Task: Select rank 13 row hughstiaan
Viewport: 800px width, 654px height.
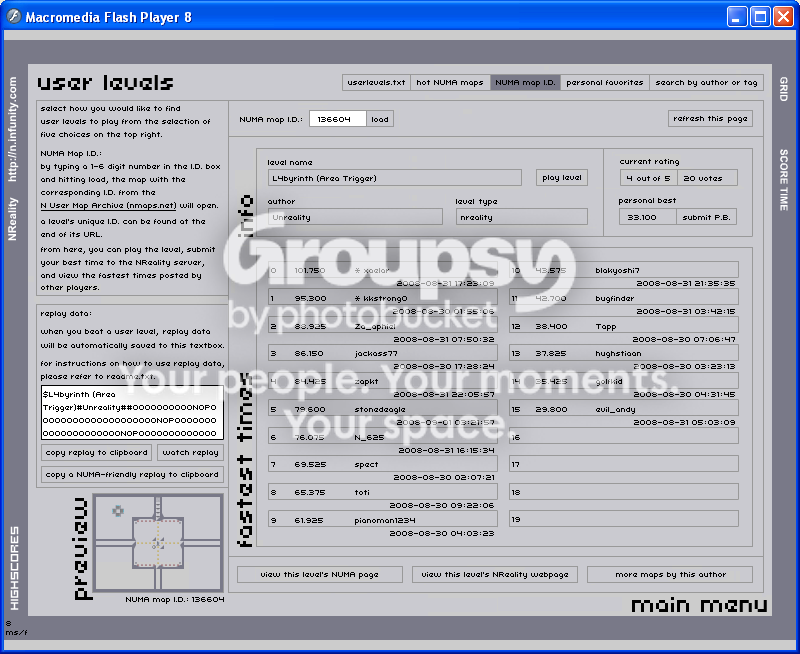Action: coord(623,353)
